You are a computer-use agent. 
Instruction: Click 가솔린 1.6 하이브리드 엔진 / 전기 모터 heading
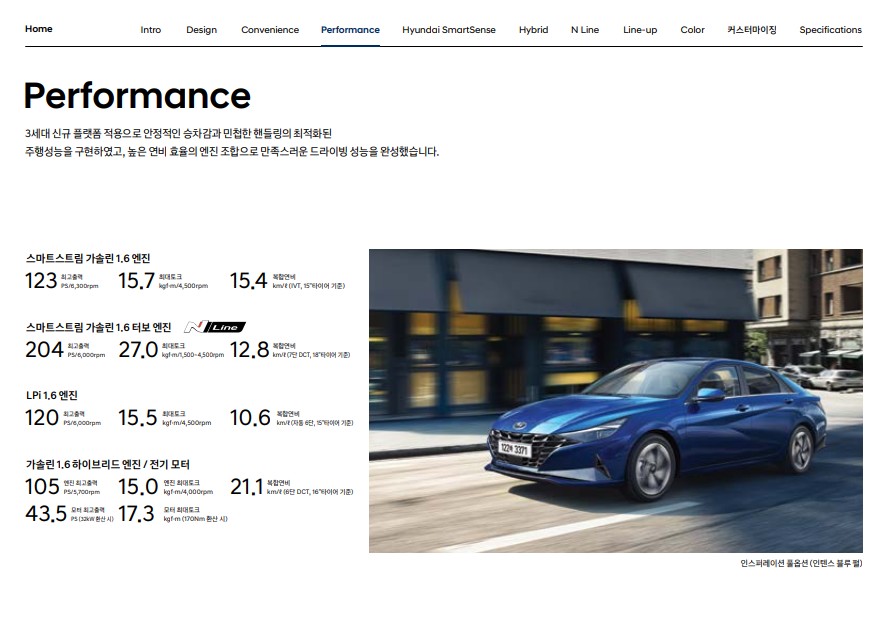(108, 464)
